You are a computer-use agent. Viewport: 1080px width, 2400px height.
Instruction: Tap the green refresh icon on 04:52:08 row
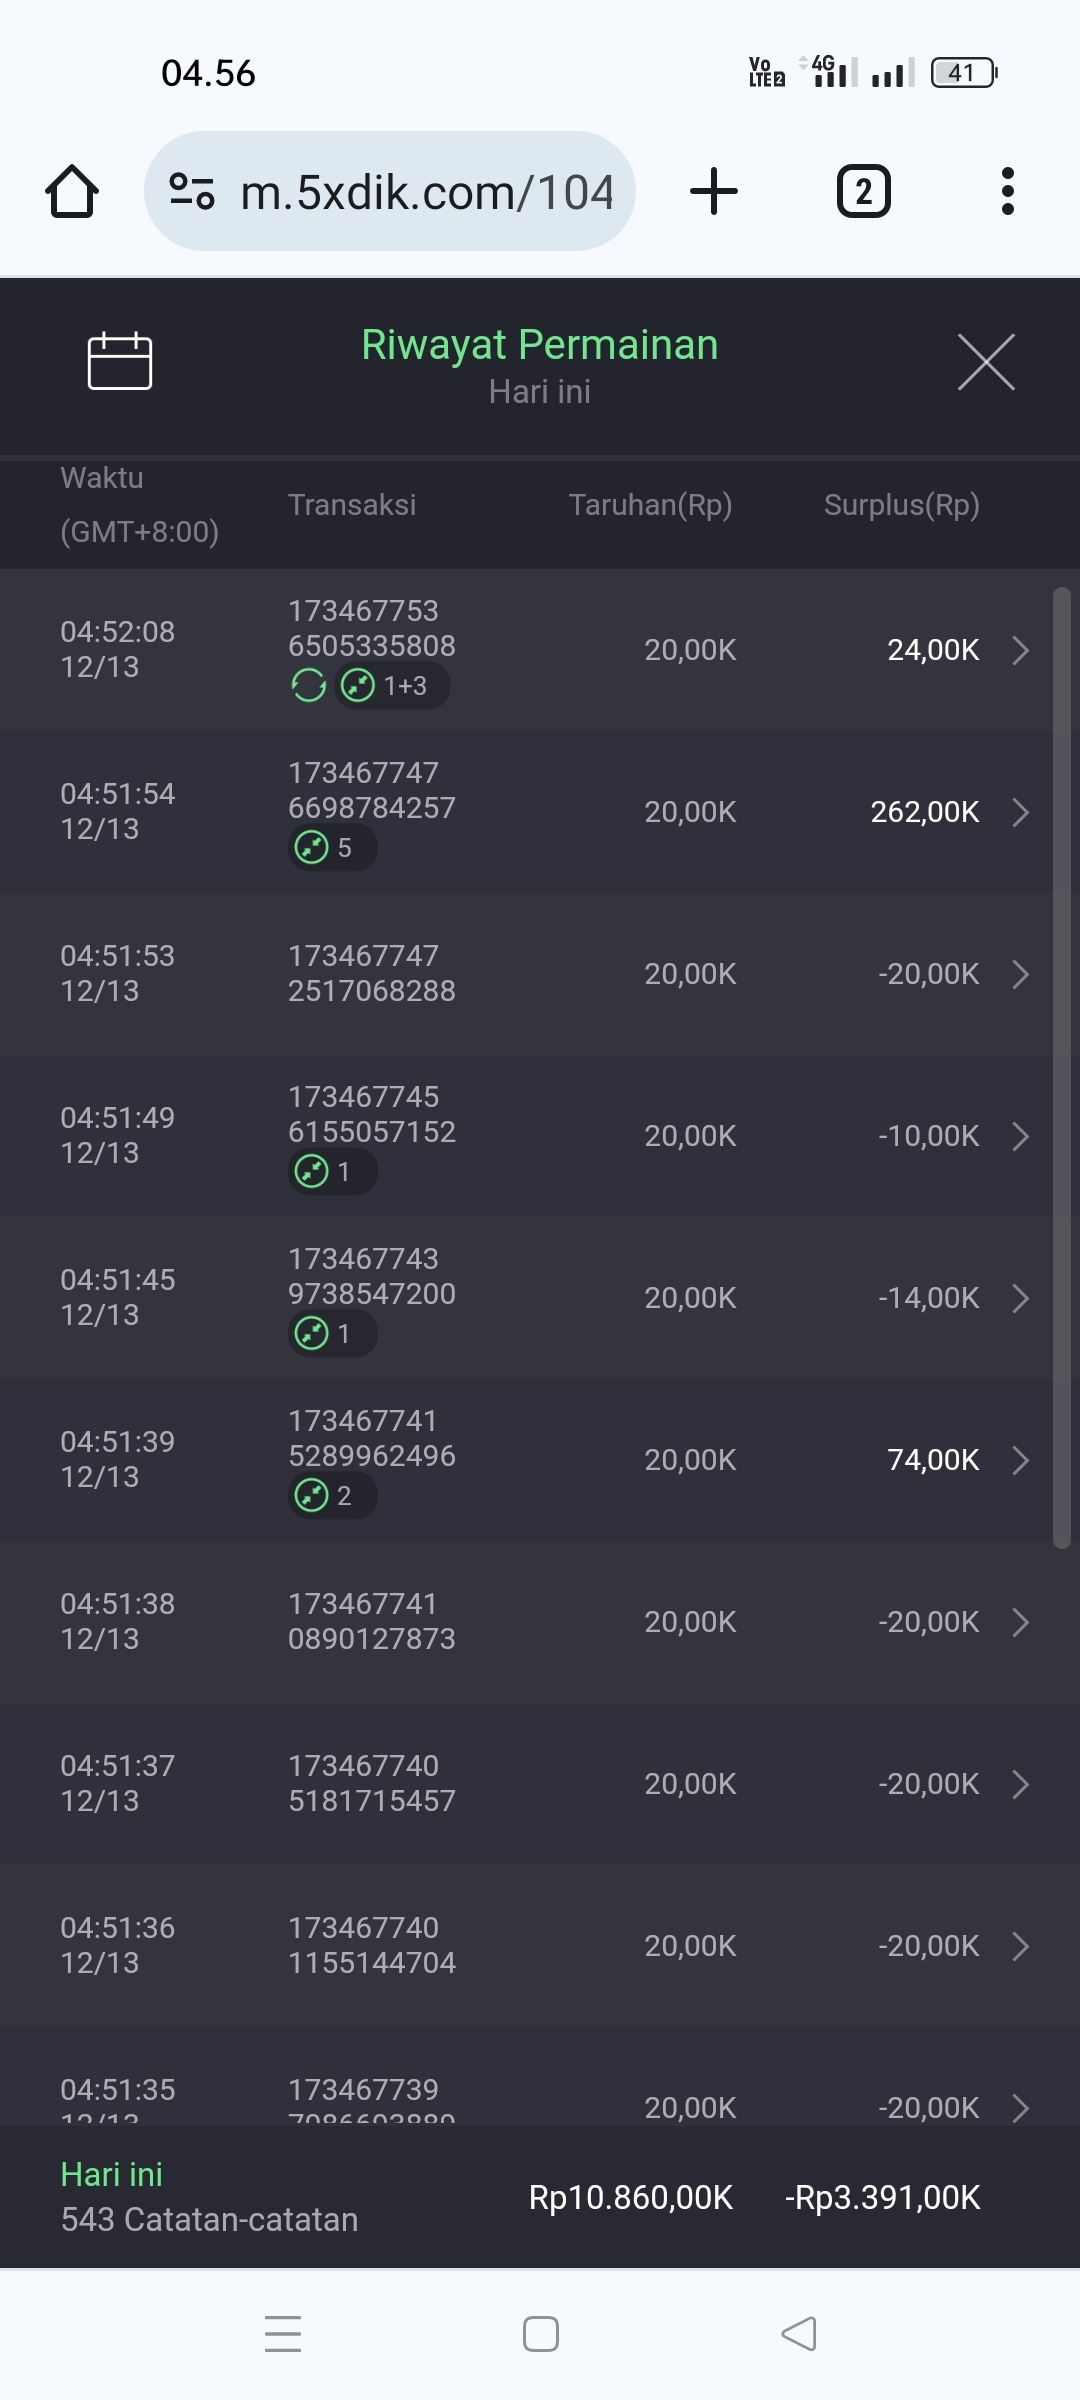coord(308,686)
